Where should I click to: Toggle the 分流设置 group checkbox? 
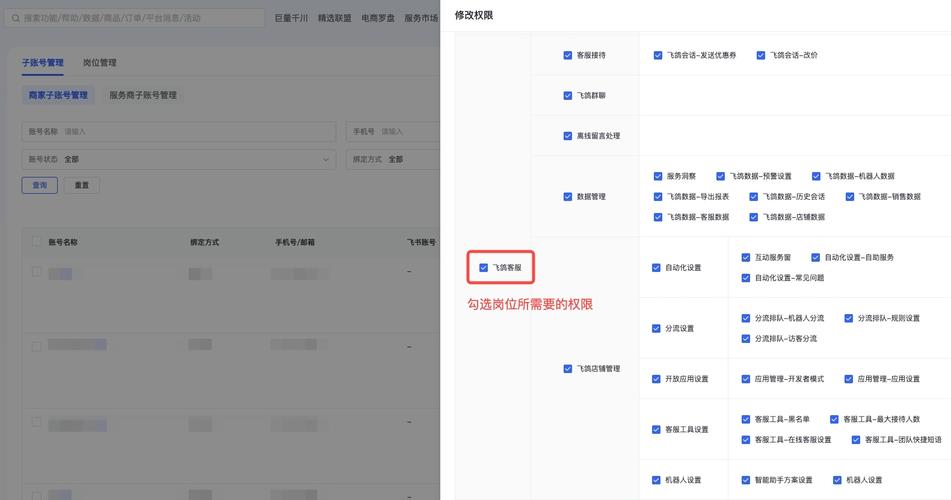[656, 328]
